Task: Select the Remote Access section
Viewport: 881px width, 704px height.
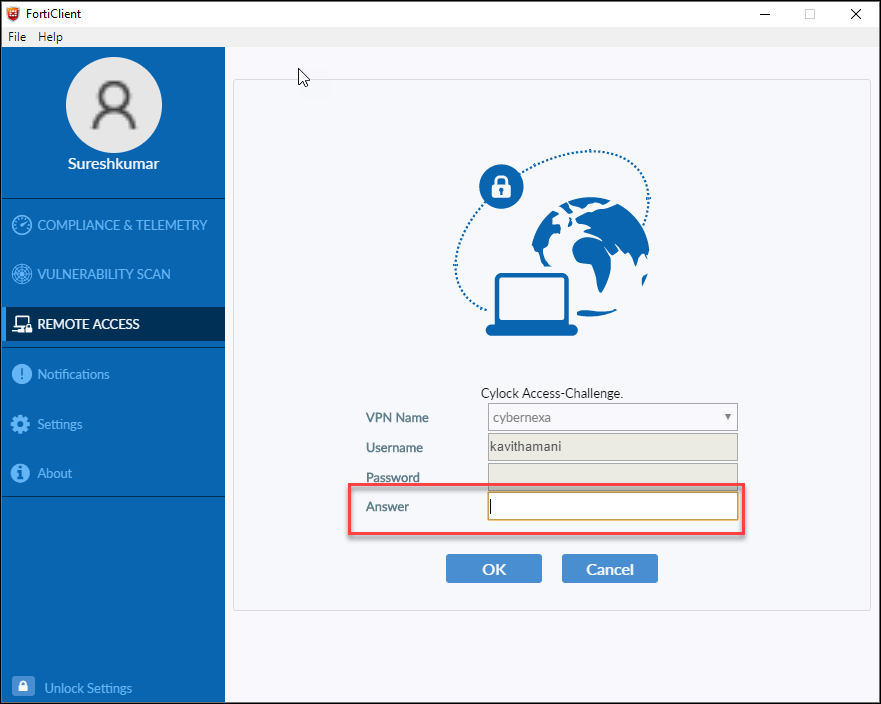Action: (x=113, y=324)
